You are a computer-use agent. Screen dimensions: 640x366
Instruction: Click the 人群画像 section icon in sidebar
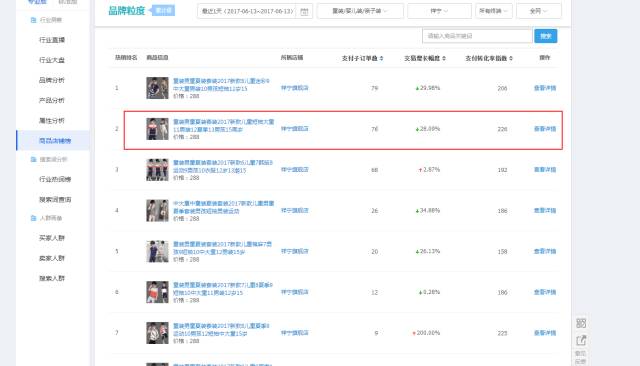coord(33,218)
